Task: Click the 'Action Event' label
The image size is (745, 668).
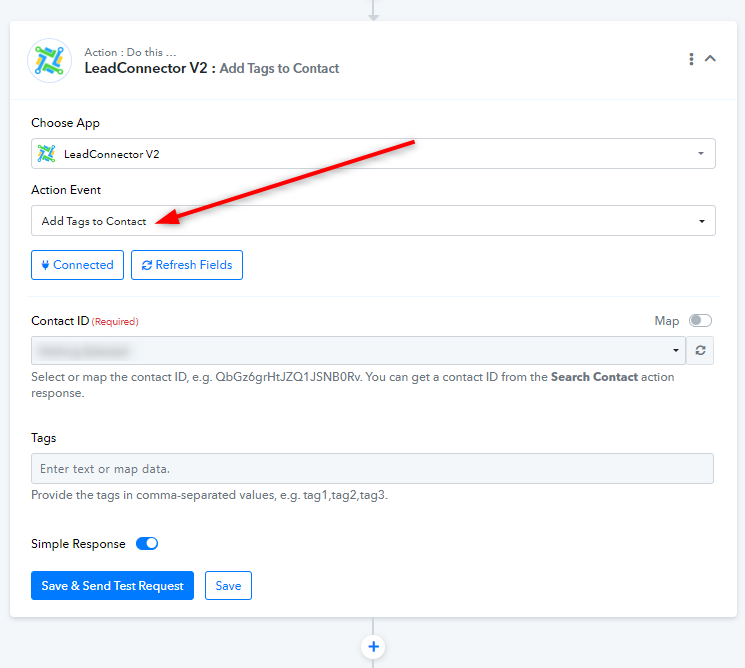Action: click(x=66, y=190)
